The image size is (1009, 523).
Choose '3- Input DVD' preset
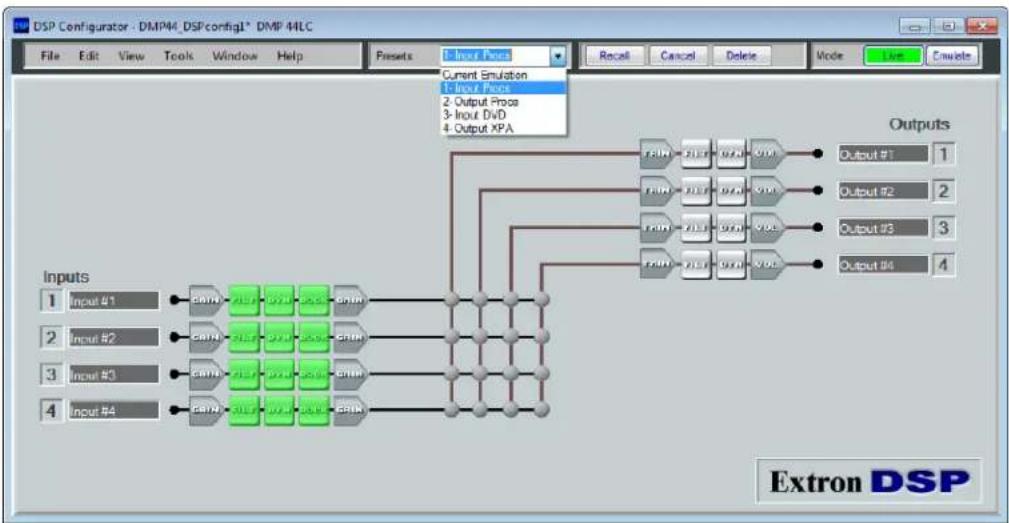coord(503,115)
